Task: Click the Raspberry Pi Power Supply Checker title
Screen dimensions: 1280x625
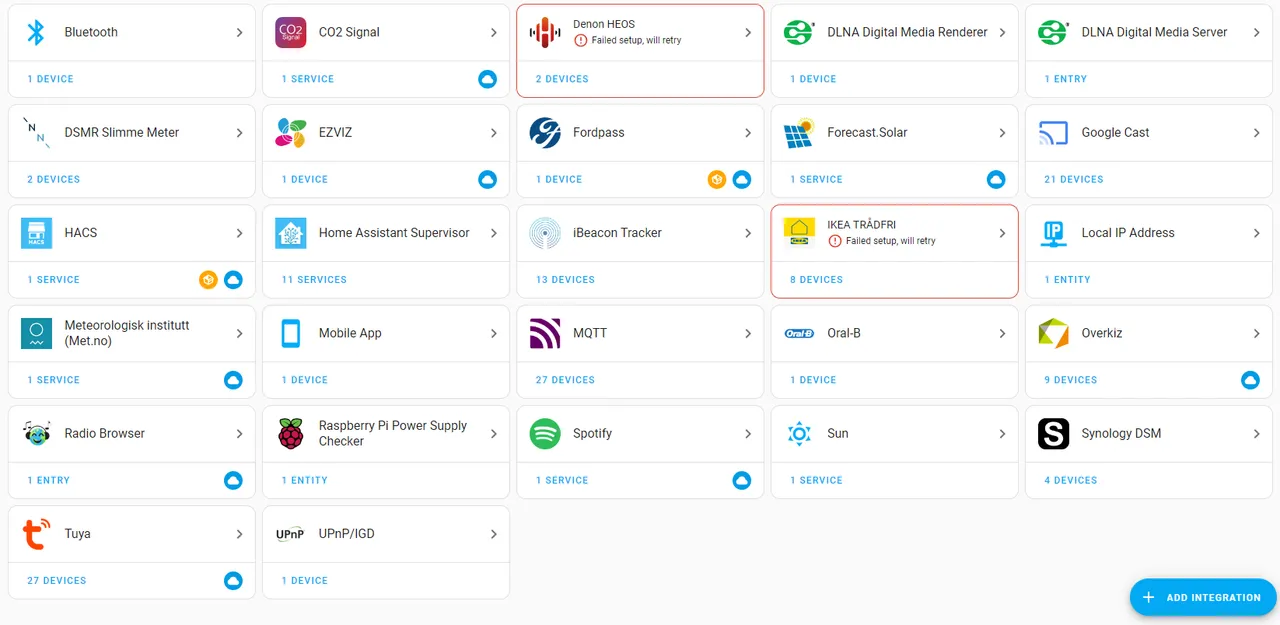Action: click(393, 433)
